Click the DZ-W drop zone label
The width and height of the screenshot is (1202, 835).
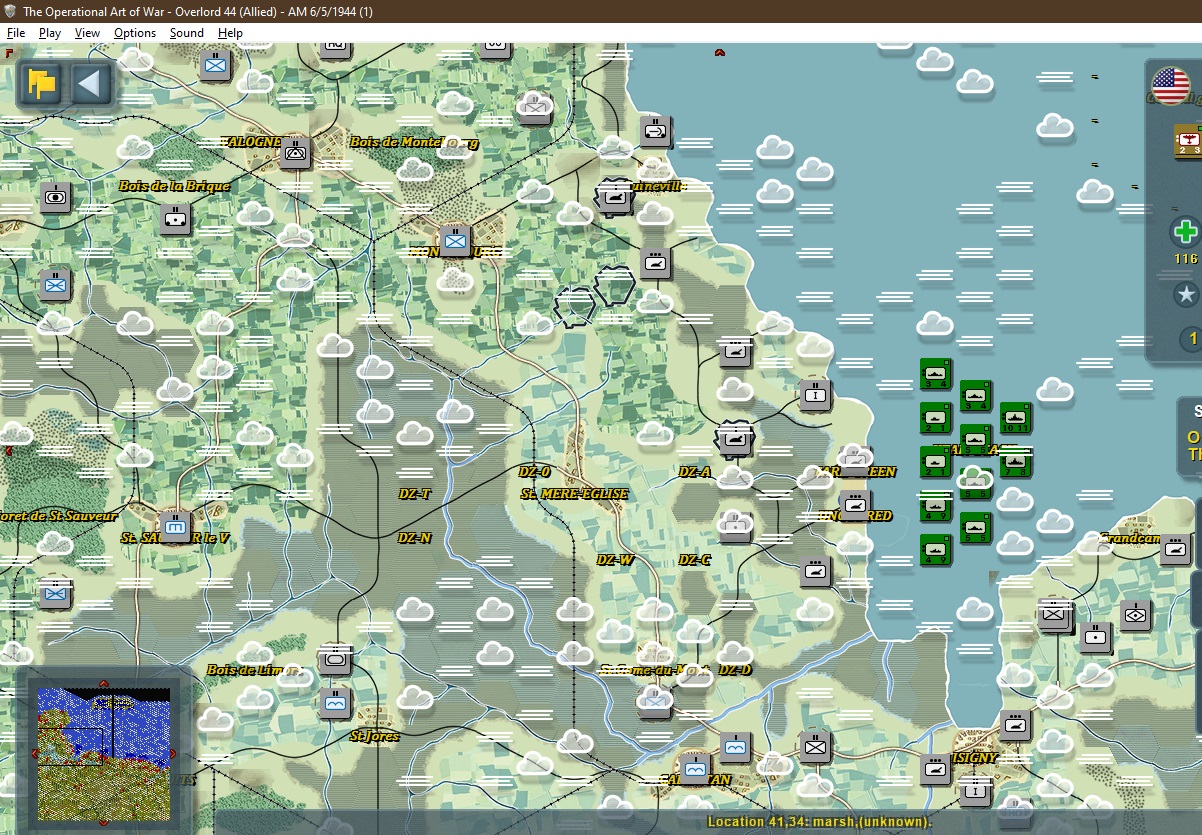click(x=615, y=560)
